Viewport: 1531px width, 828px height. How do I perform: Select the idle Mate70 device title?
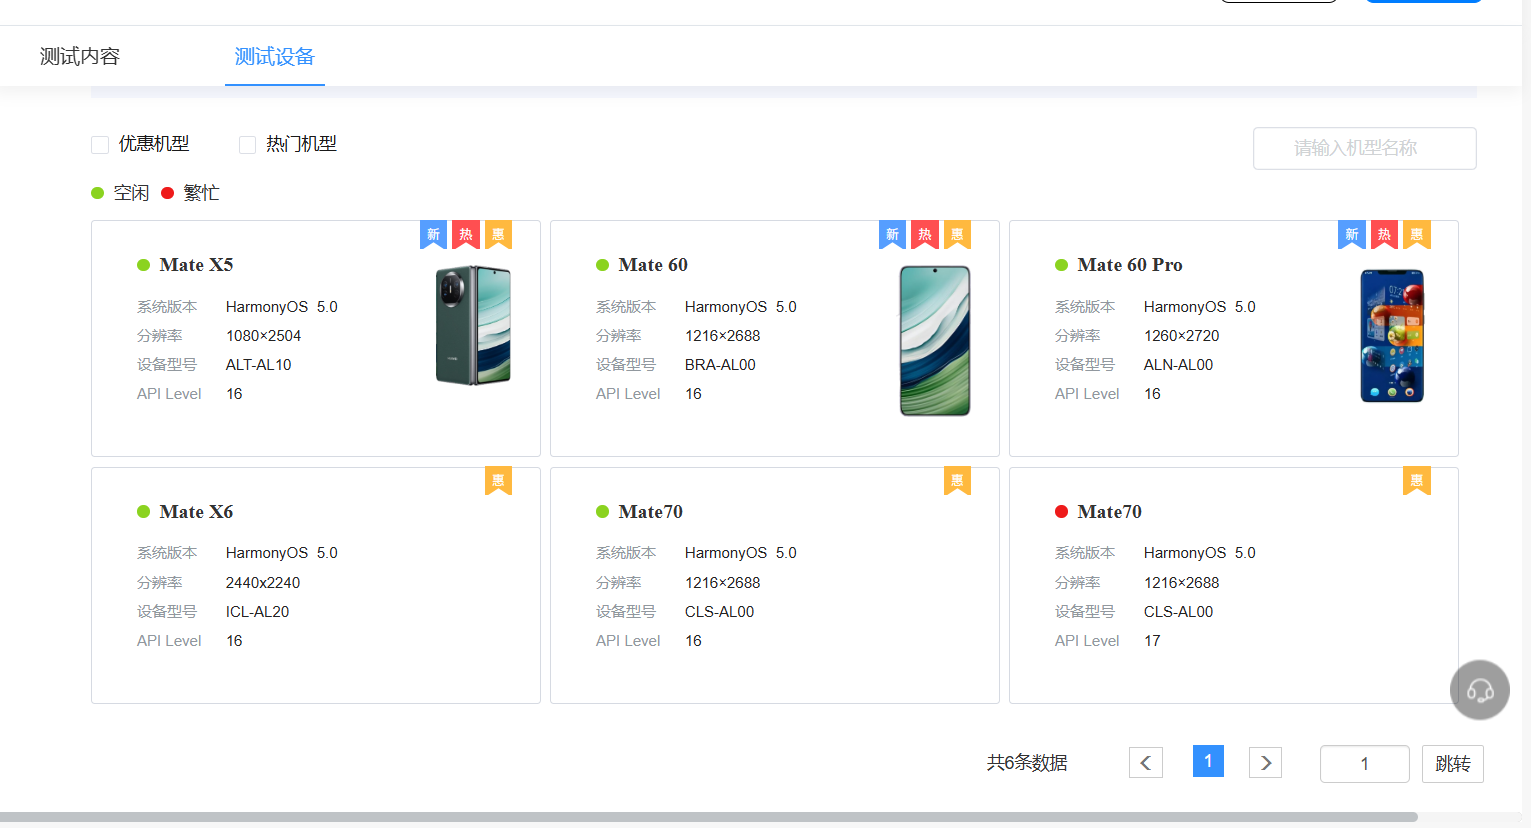(x=651, y=512)
